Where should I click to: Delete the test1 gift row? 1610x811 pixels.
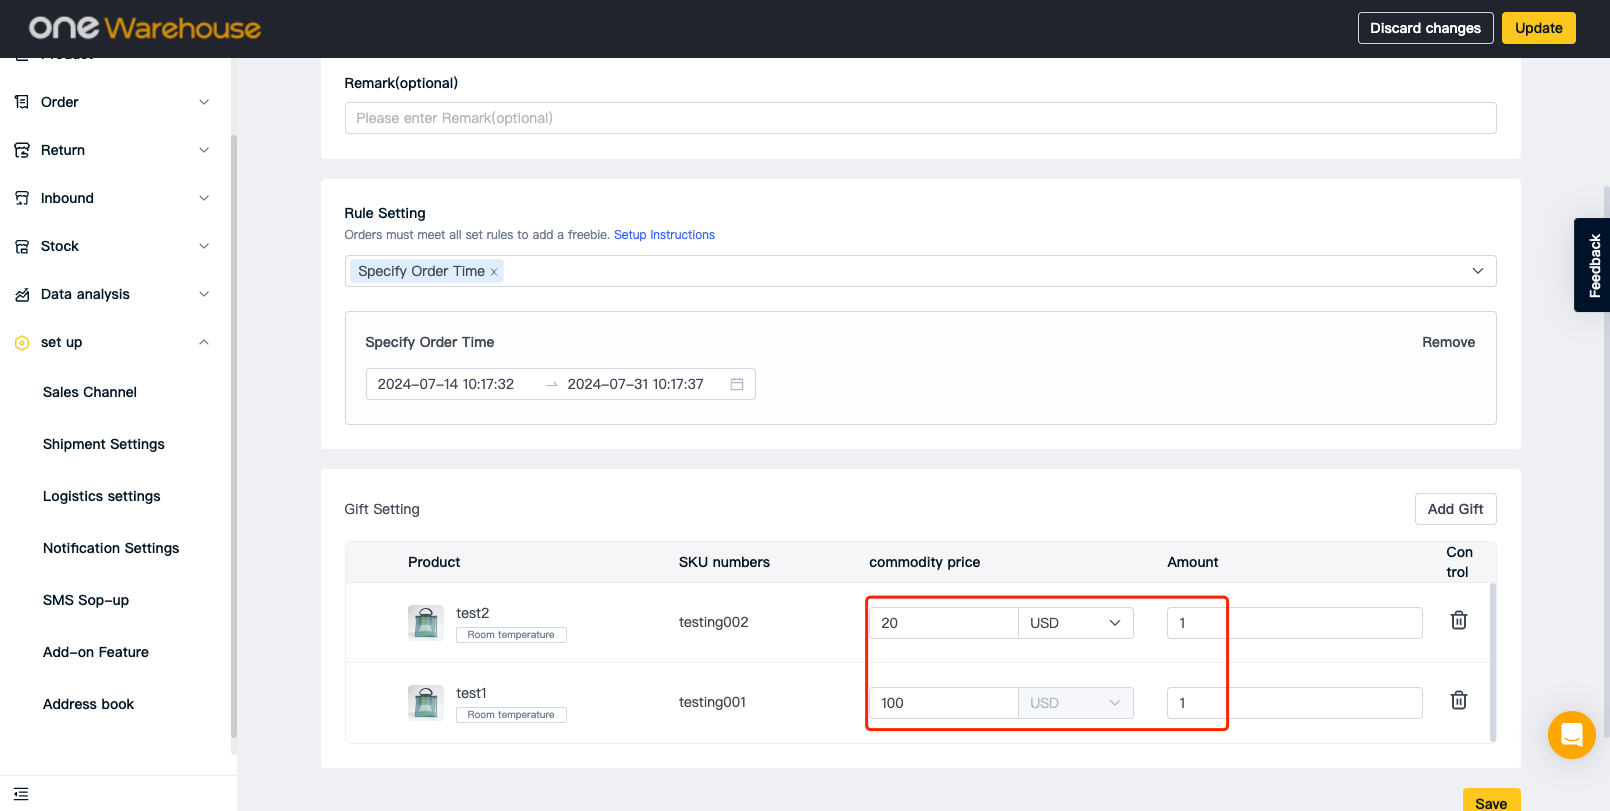point(1459,700)
